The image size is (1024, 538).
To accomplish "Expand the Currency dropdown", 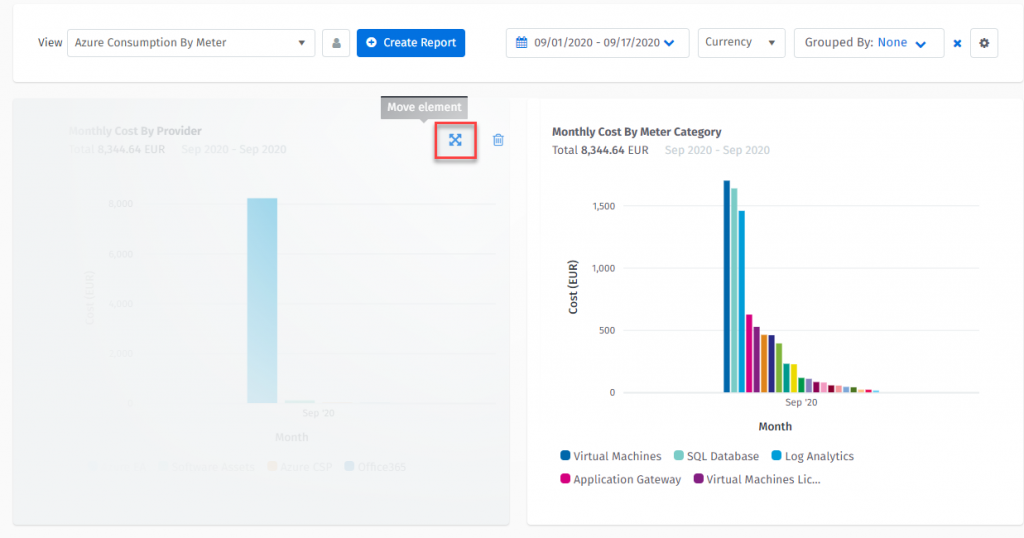I will 741,43.
